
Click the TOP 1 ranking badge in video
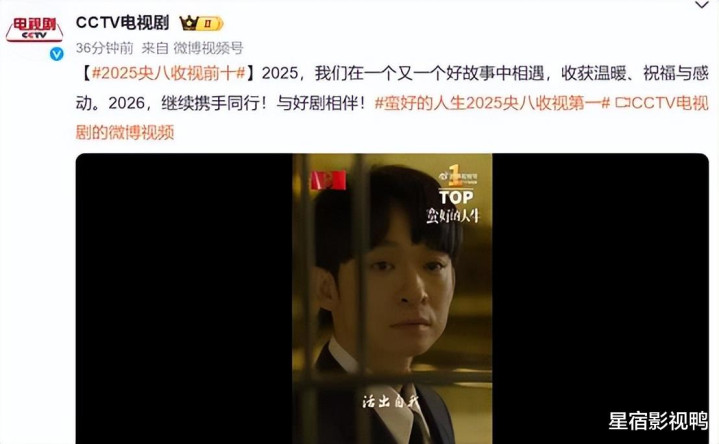click(x=456, y=185)
